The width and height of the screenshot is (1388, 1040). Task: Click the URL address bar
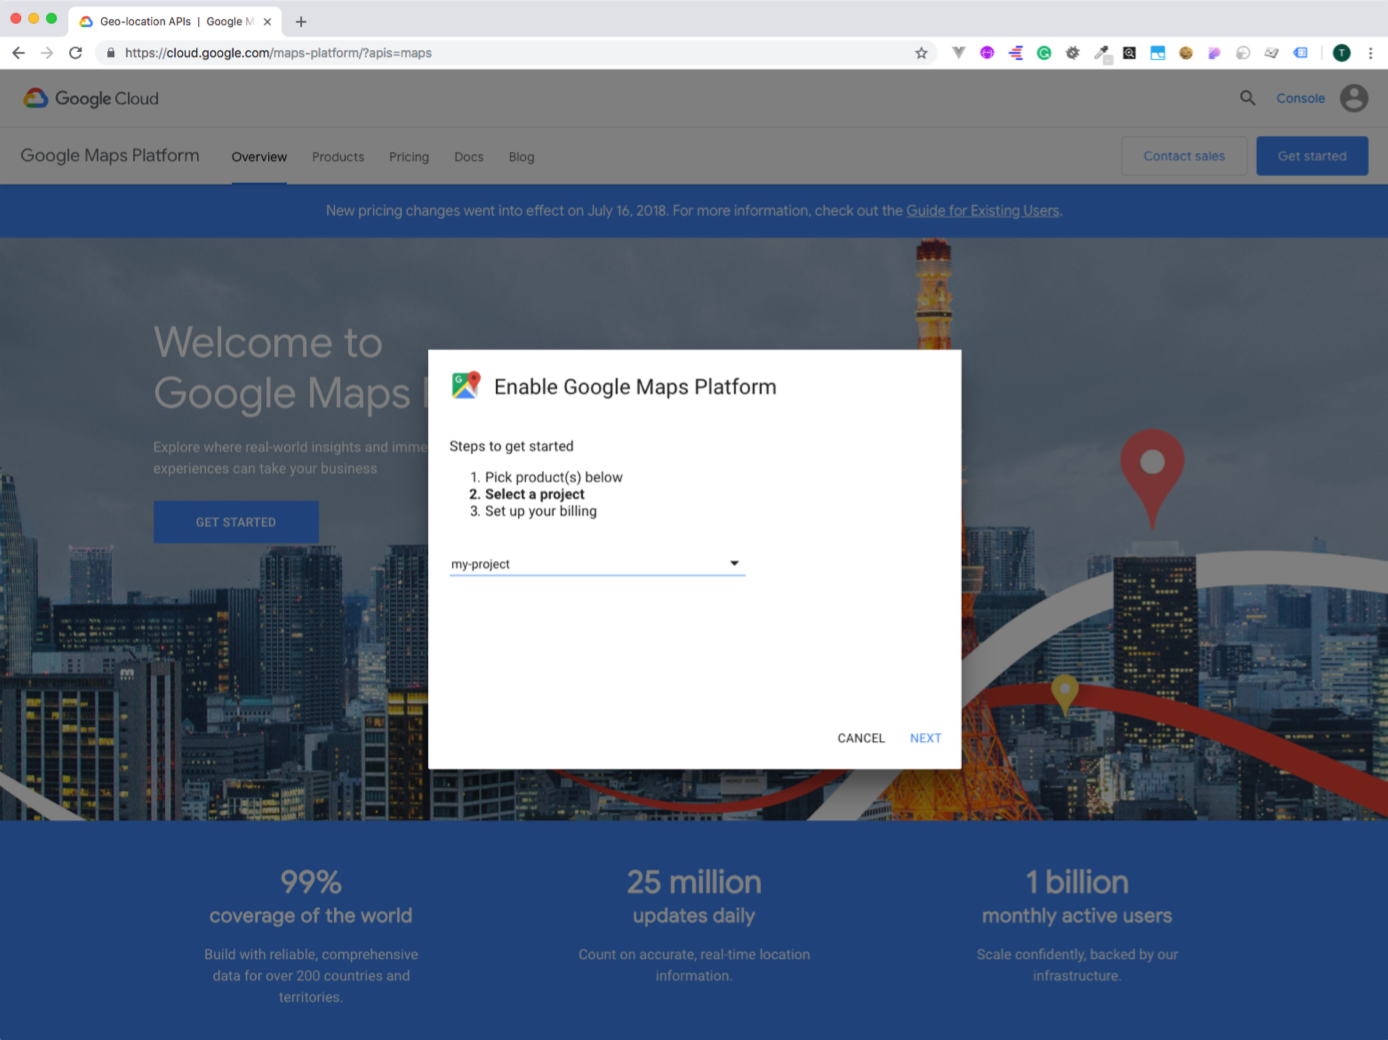pos(515,53)
